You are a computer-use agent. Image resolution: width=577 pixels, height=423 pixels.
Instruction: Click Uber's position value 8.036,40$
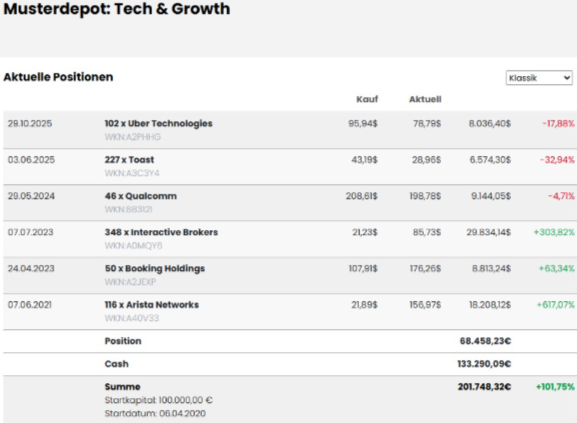(x=490, y=123)
